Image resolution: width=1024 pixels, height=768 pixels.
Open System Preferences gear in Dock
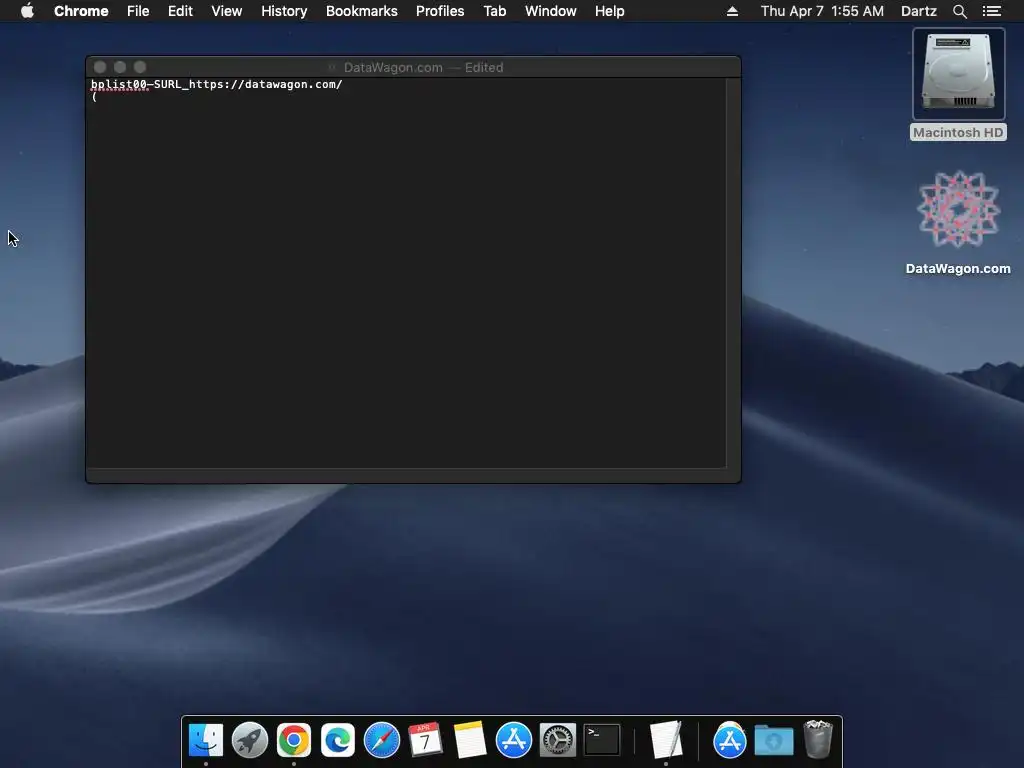(x=557, y=740)
